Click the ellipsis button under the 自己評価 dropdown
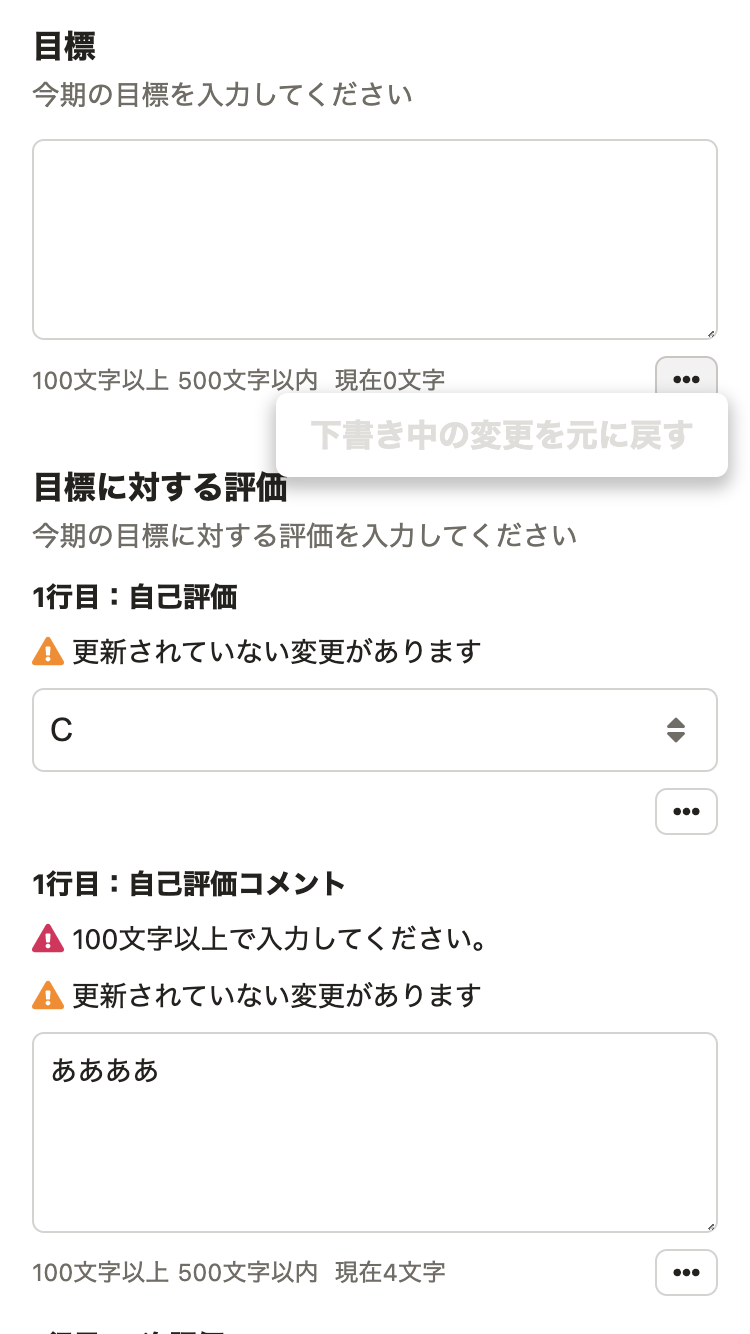Screen dimensions: 750x1334 click(686, 811)
